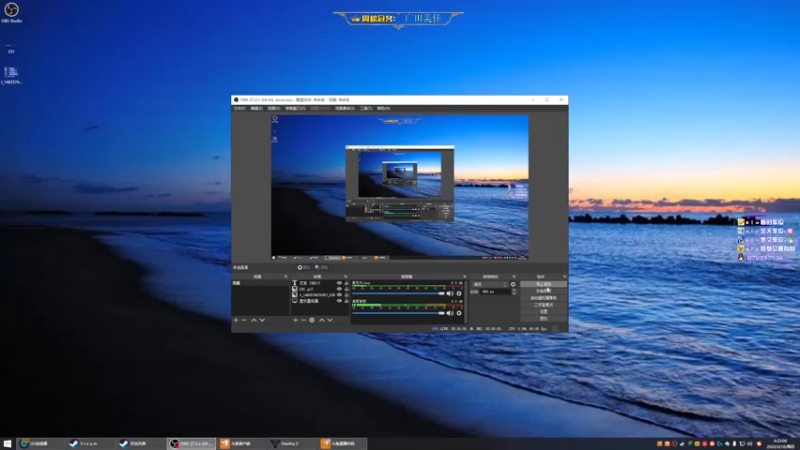Select the 显示器采集 source row
This screenshot has height=450, width=800.
tap(320, 301)
